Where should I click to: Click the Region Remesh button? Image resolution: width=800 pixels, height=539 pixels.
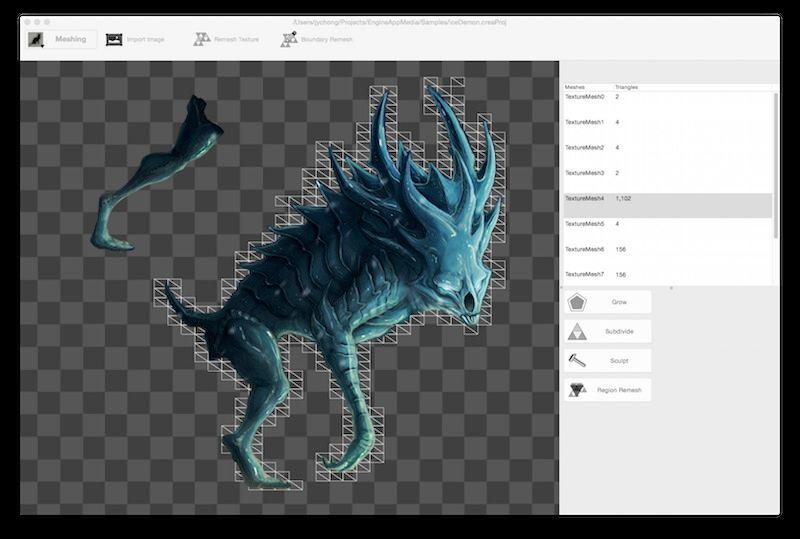point(607,390)
